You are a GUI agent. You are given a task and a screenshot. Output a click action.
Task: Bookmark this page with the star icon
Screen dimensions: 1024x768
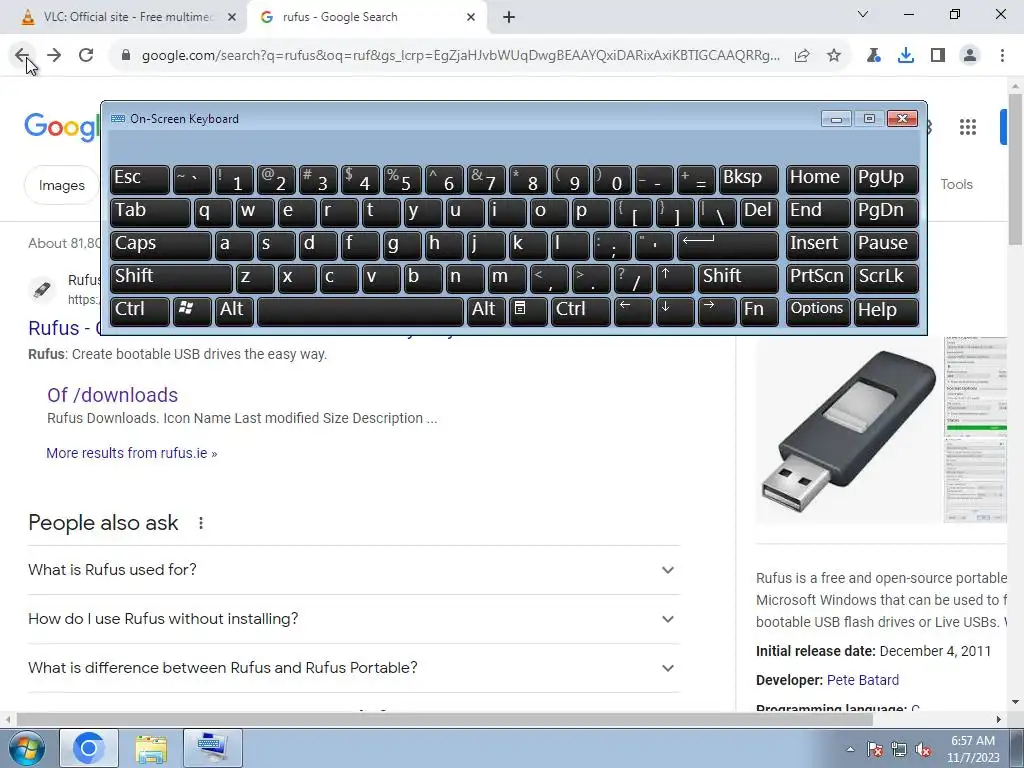pos(834,56)
